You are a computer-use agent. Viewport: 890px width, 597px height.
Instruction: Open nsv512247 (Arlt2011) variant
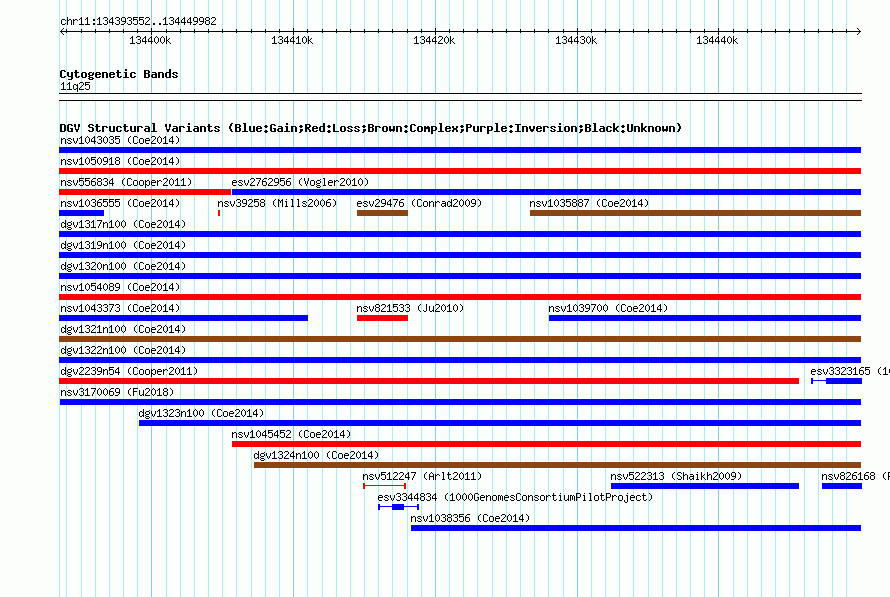(384, 486)
